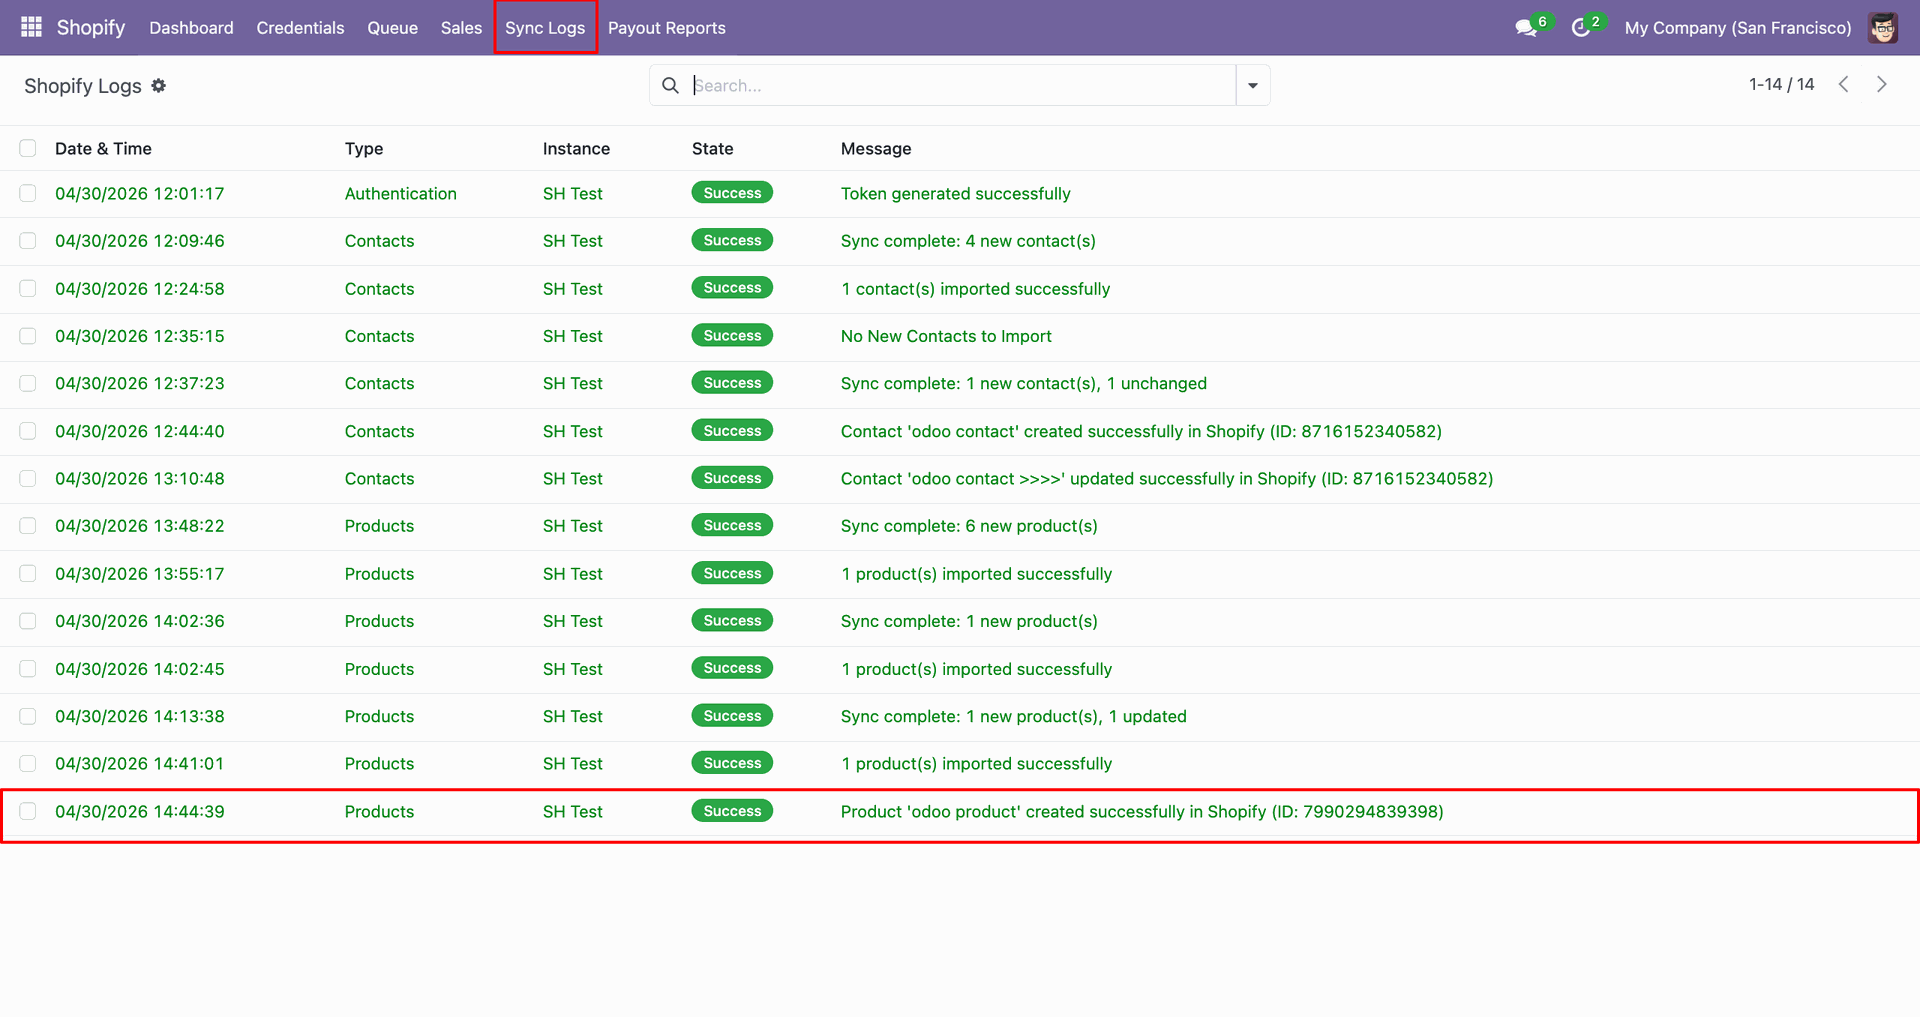Check the 14:44:39 product log checkbox
The height and width of the screenshot is (1017, 1920).
[x=28, y=811]
